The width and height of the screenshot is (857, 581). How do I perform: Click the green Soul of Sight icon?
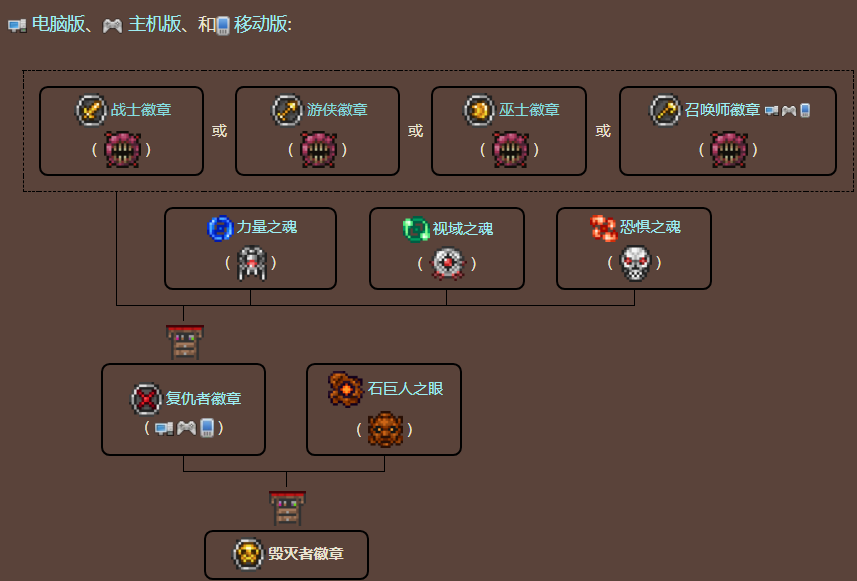coord(416,229)
